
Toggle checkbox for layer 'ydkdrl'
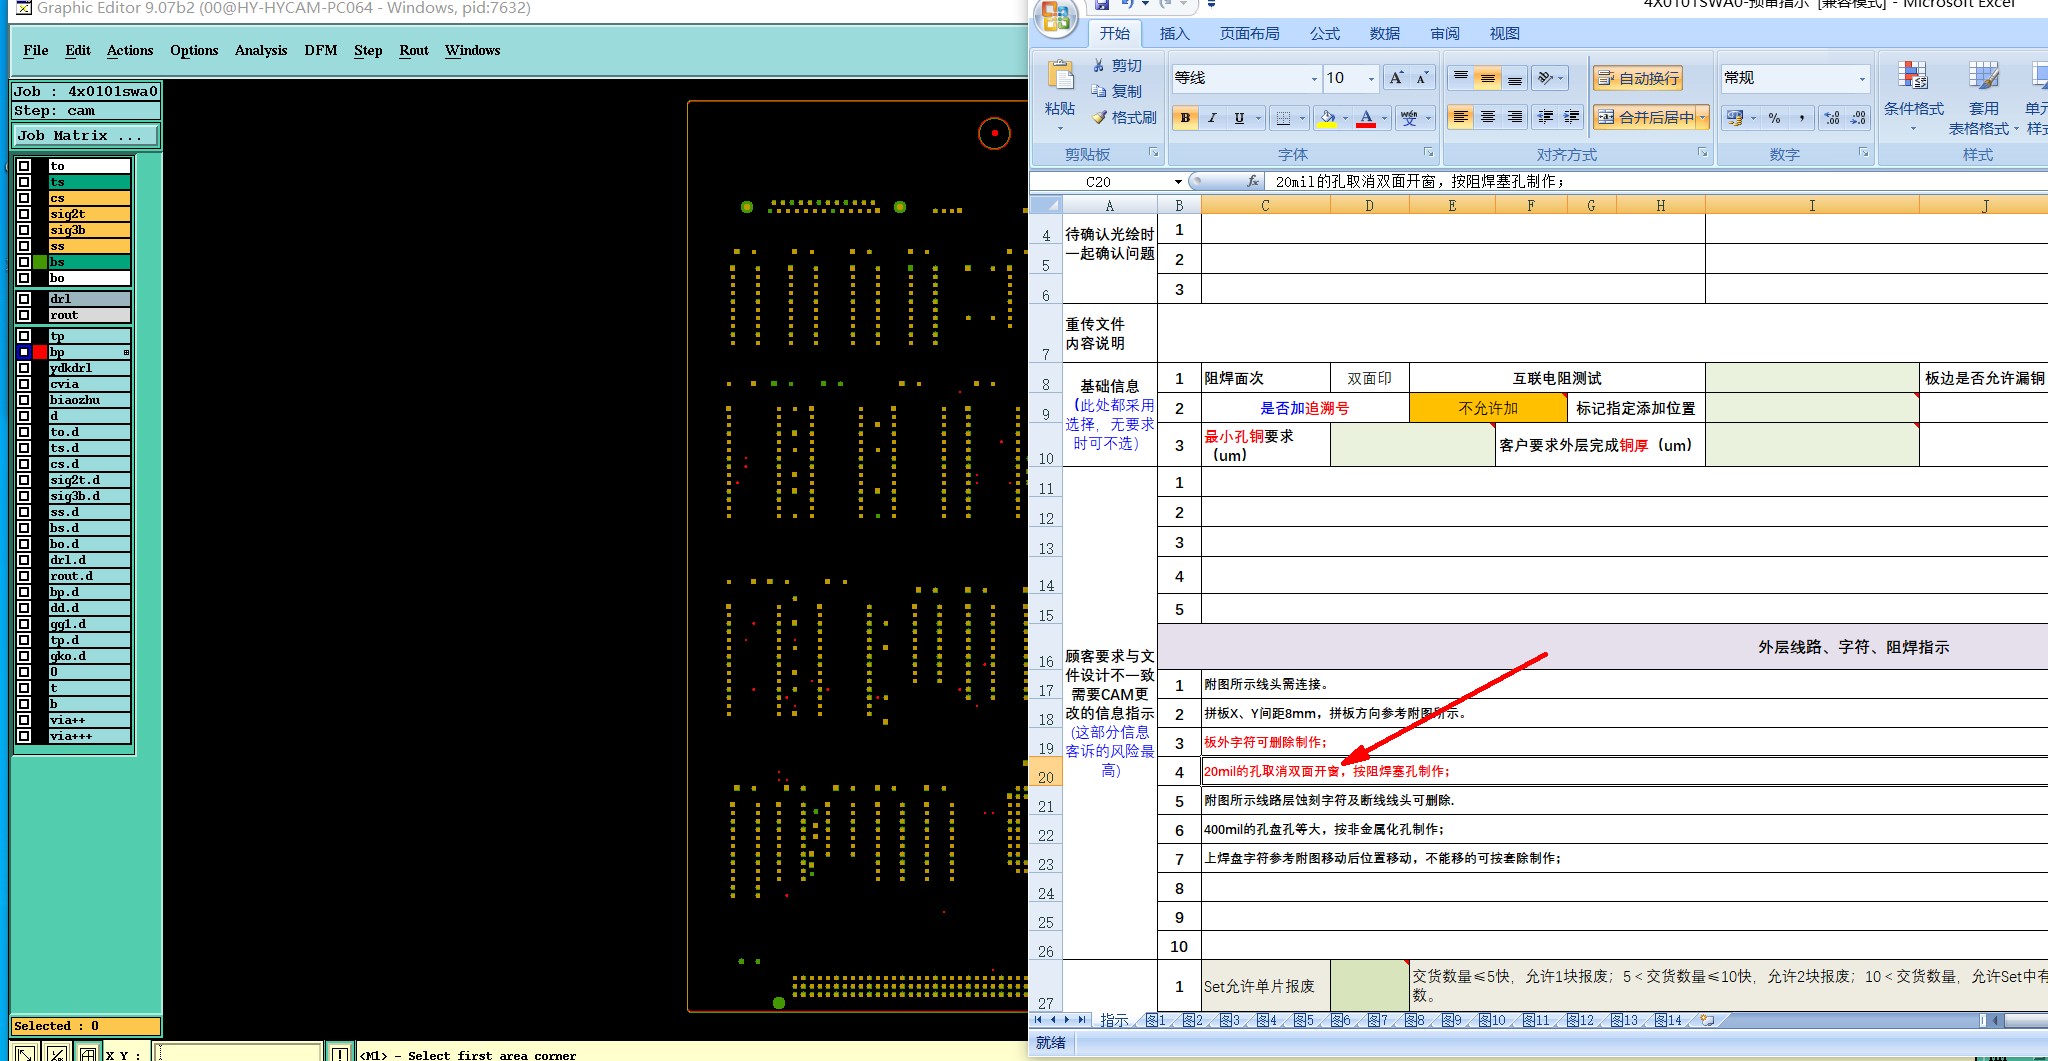(x=24, y=368)
